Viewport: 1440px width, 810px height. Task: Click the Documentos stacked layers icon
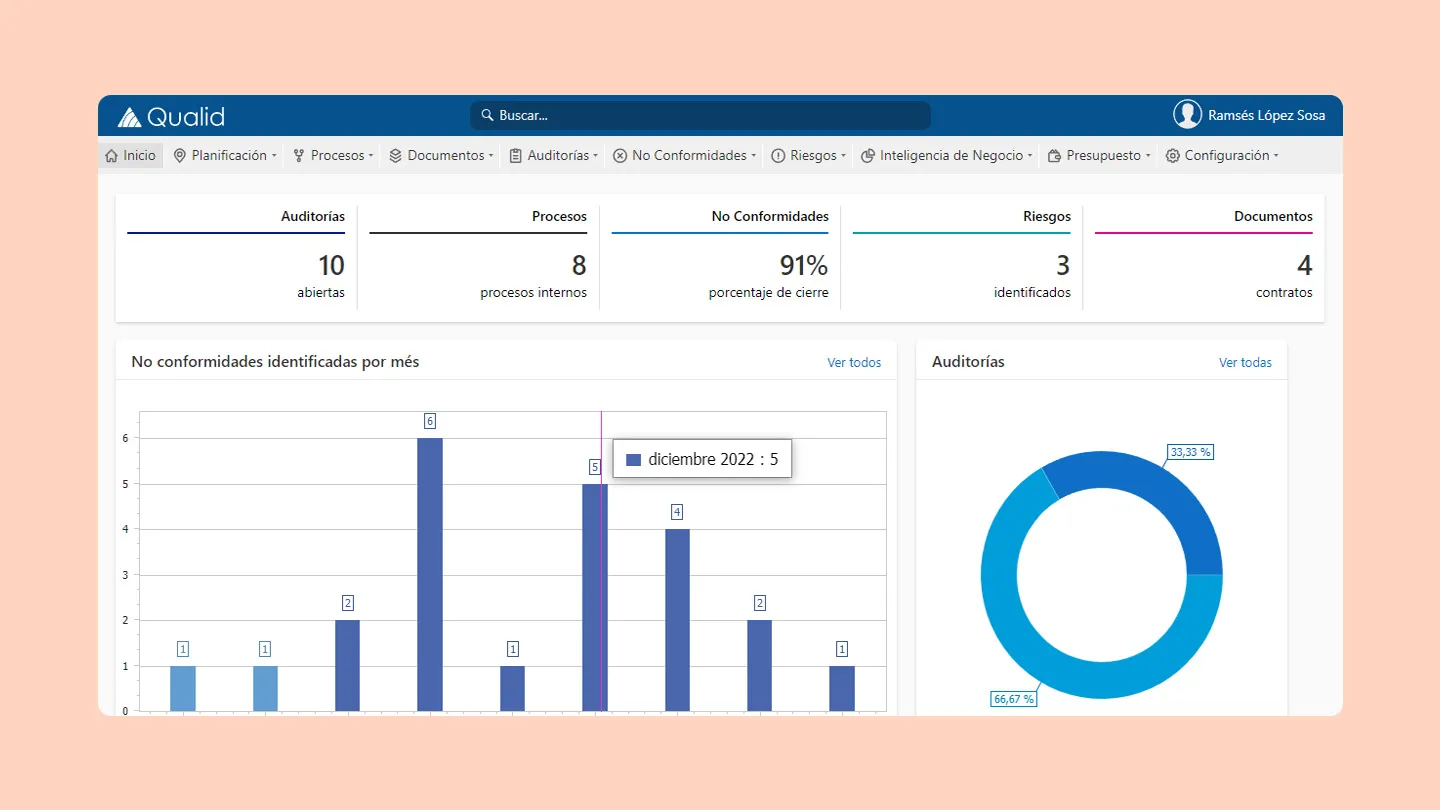pos(396,156)
